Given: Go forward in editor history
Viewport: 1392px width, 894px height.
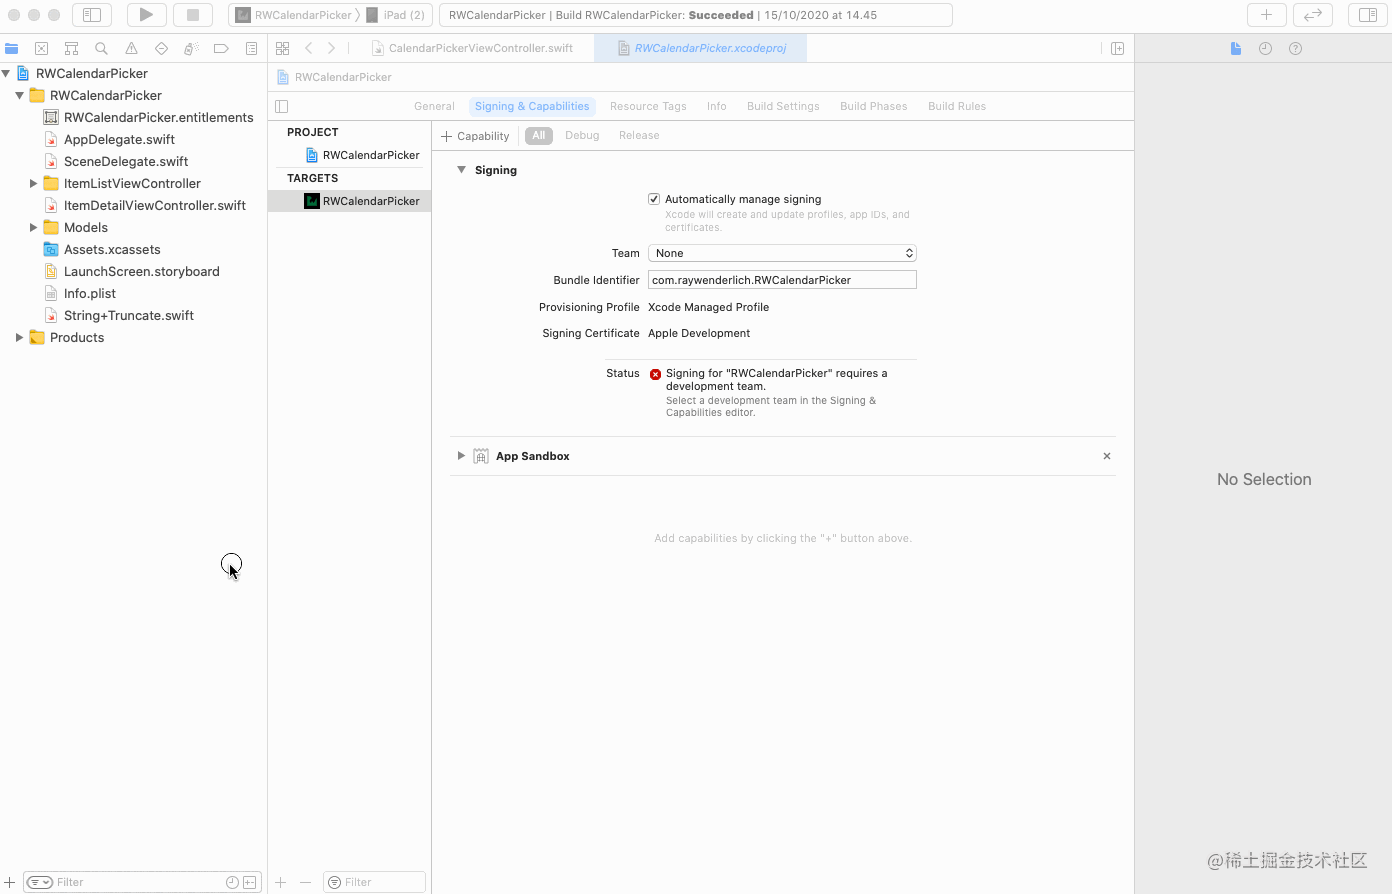Looking at the screenshot, I should (332, 48).
